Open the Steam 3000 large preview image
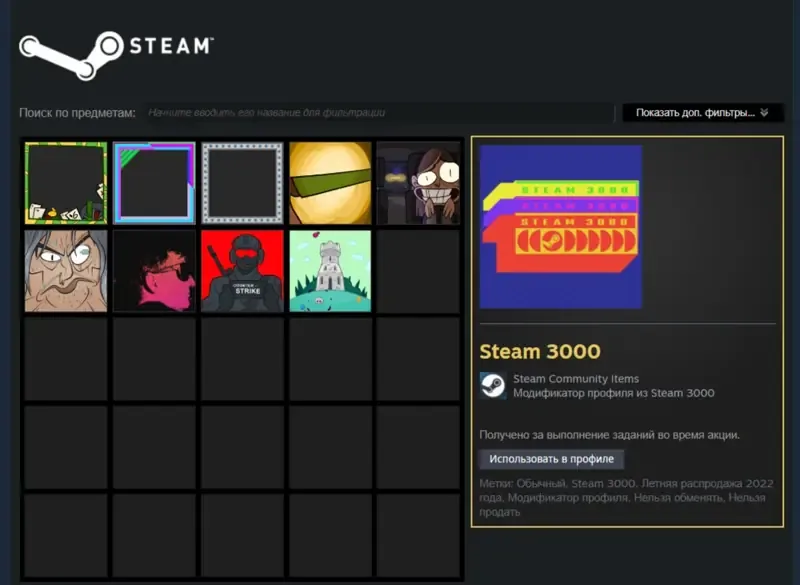This screenshot has width=800, height=585. click(x=560, y=227)
